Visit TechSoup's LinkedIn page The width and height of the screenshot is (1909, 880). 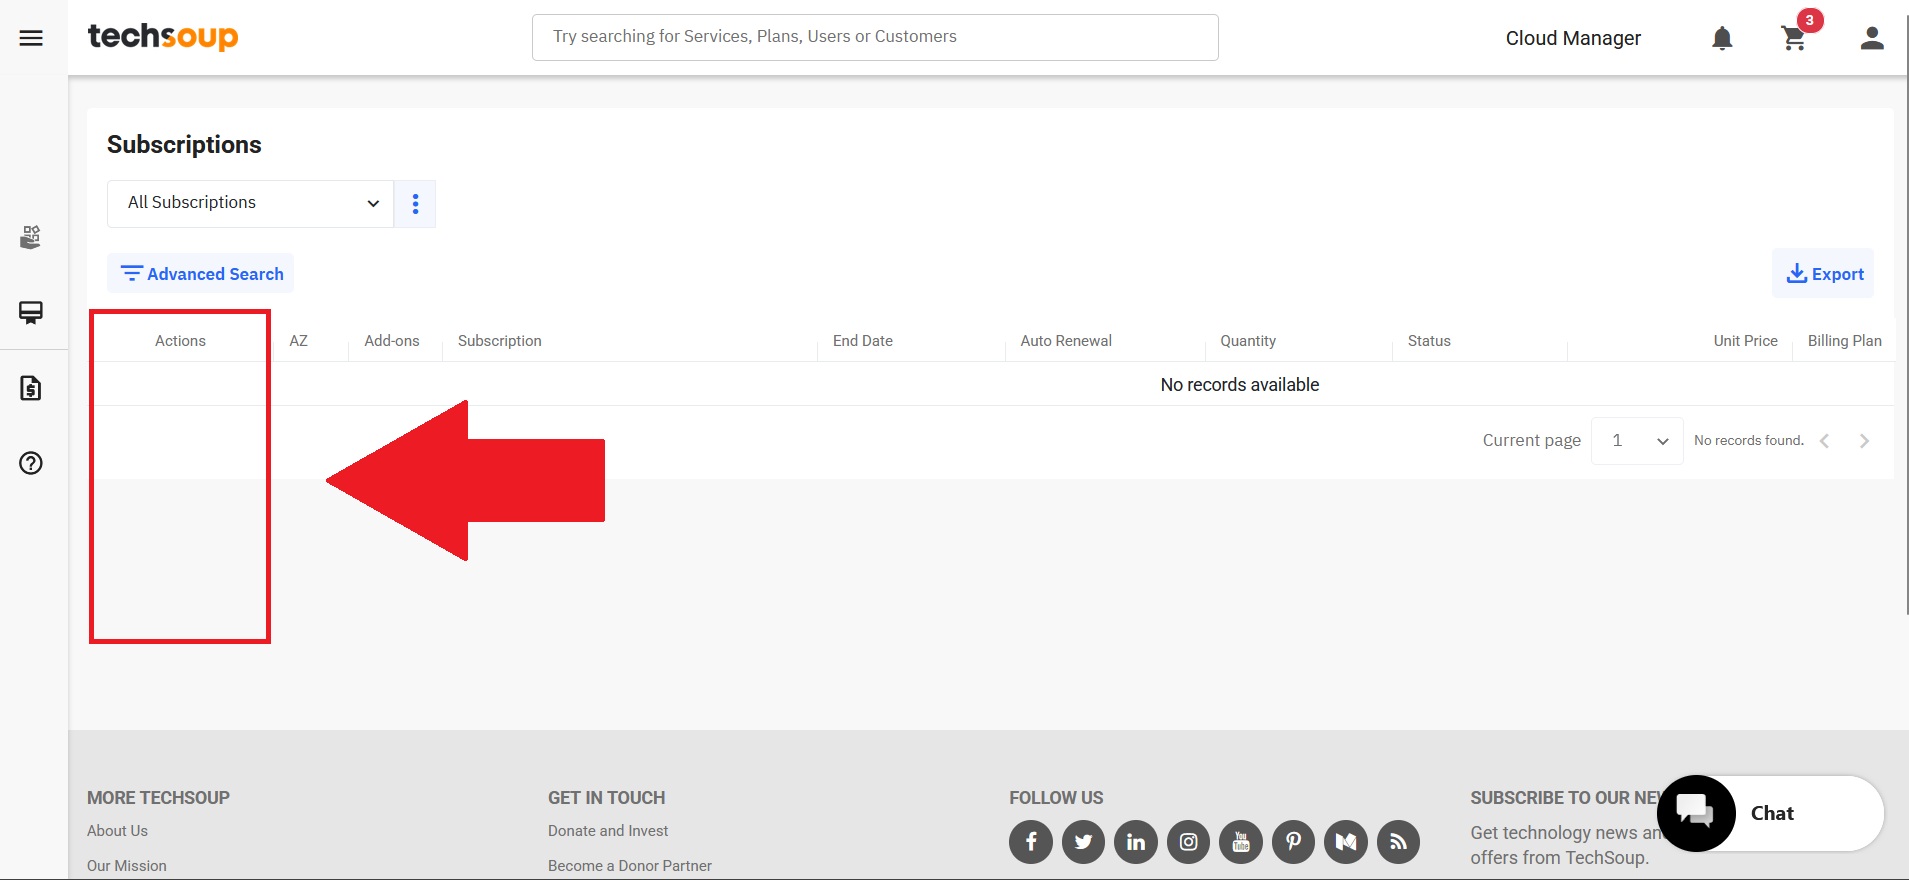pyautogui.click(x=1136, y=842)
